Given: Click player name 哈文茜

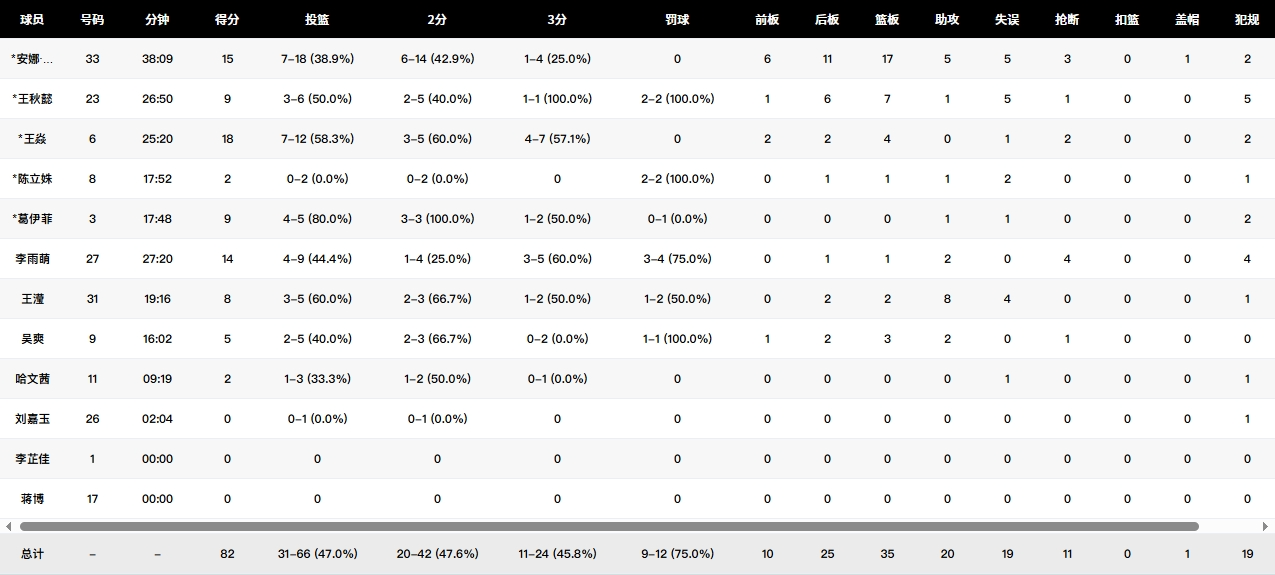Looking at the screenshot, I should click(32, 379).
